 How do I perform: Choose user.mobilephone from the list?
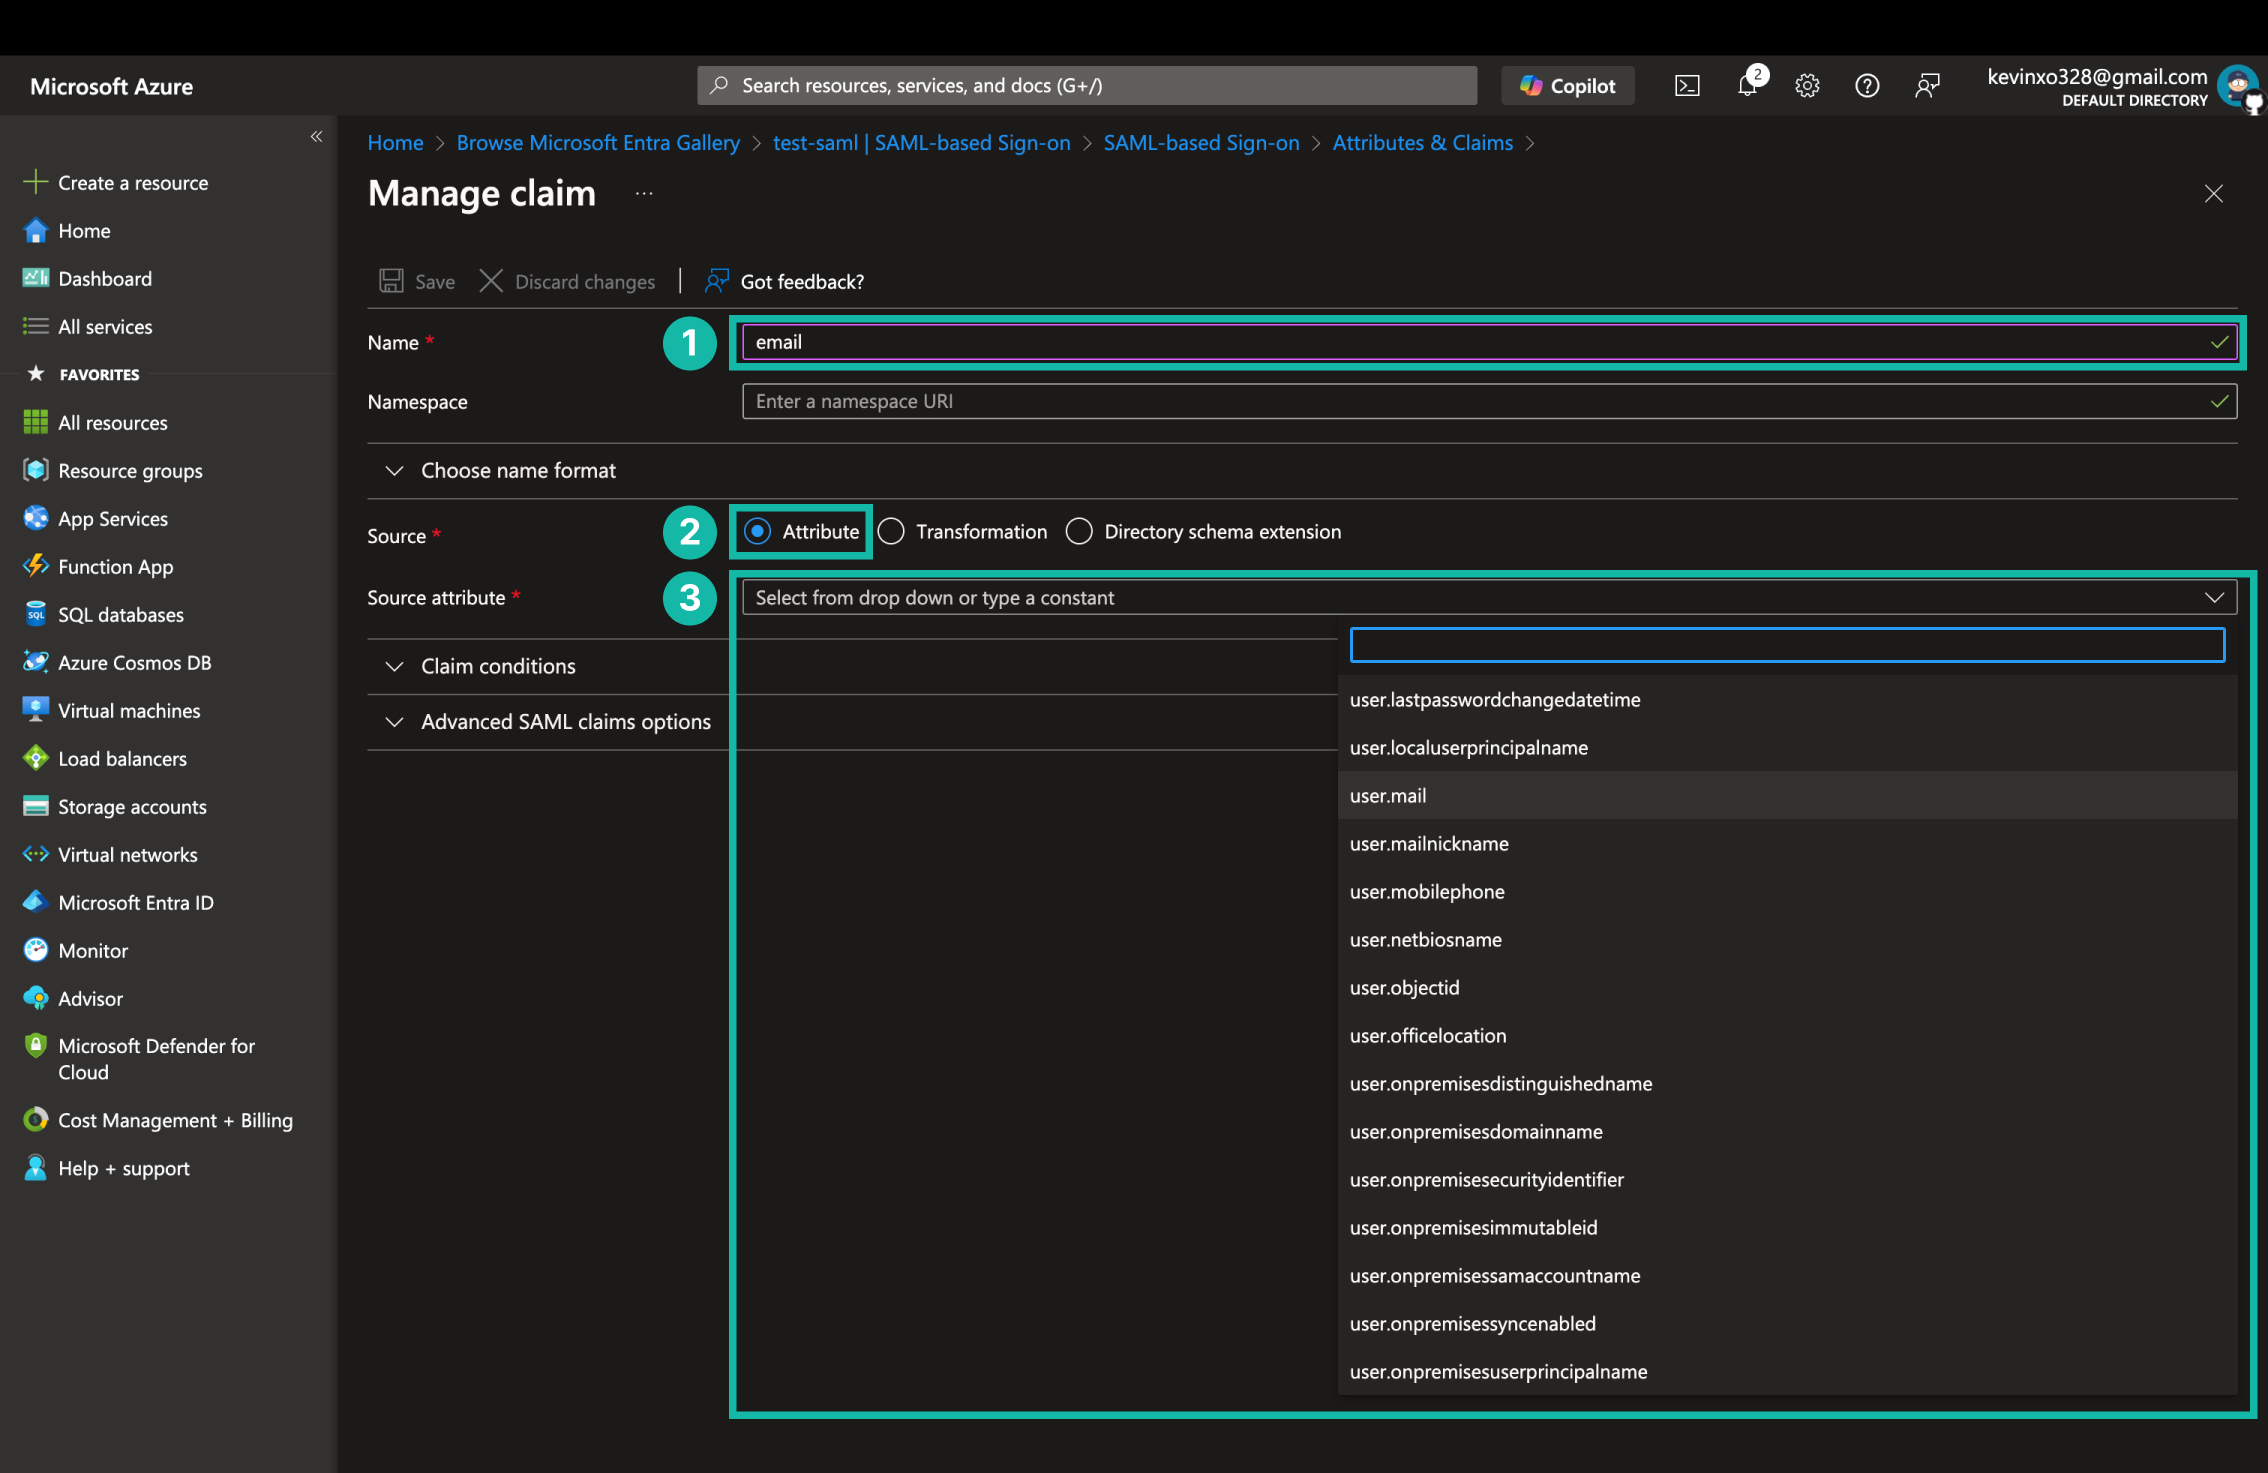coord(1787,892)
